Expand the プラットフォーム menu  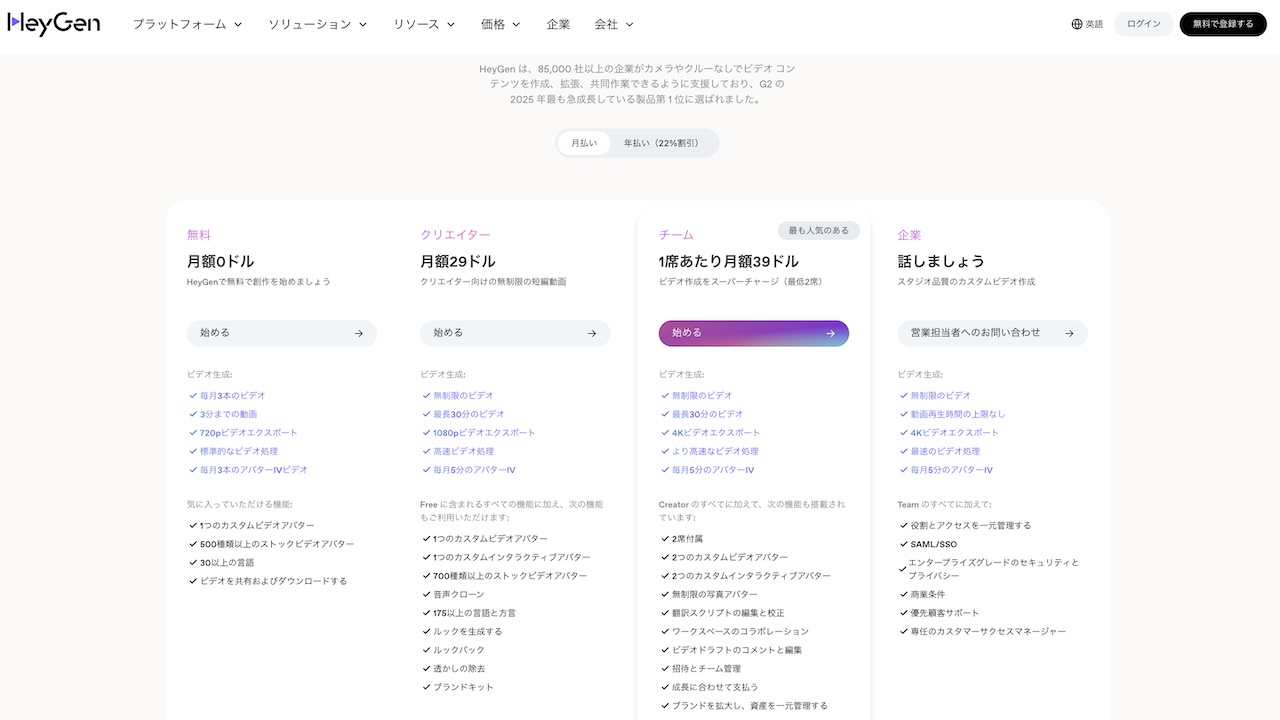188,24
